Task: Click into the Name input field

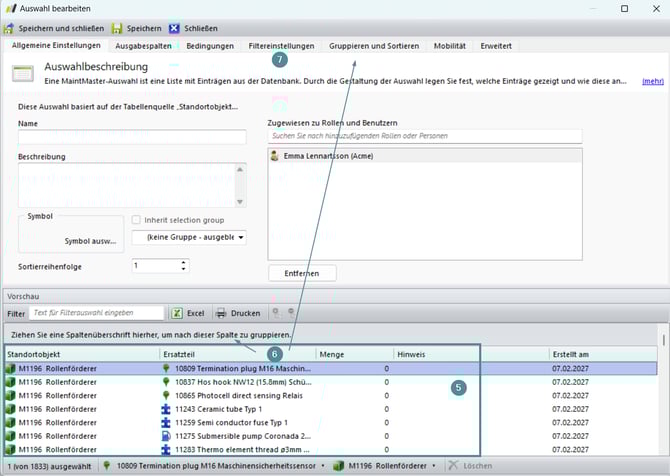Action: pyautogui.click(x=132, y=137)
